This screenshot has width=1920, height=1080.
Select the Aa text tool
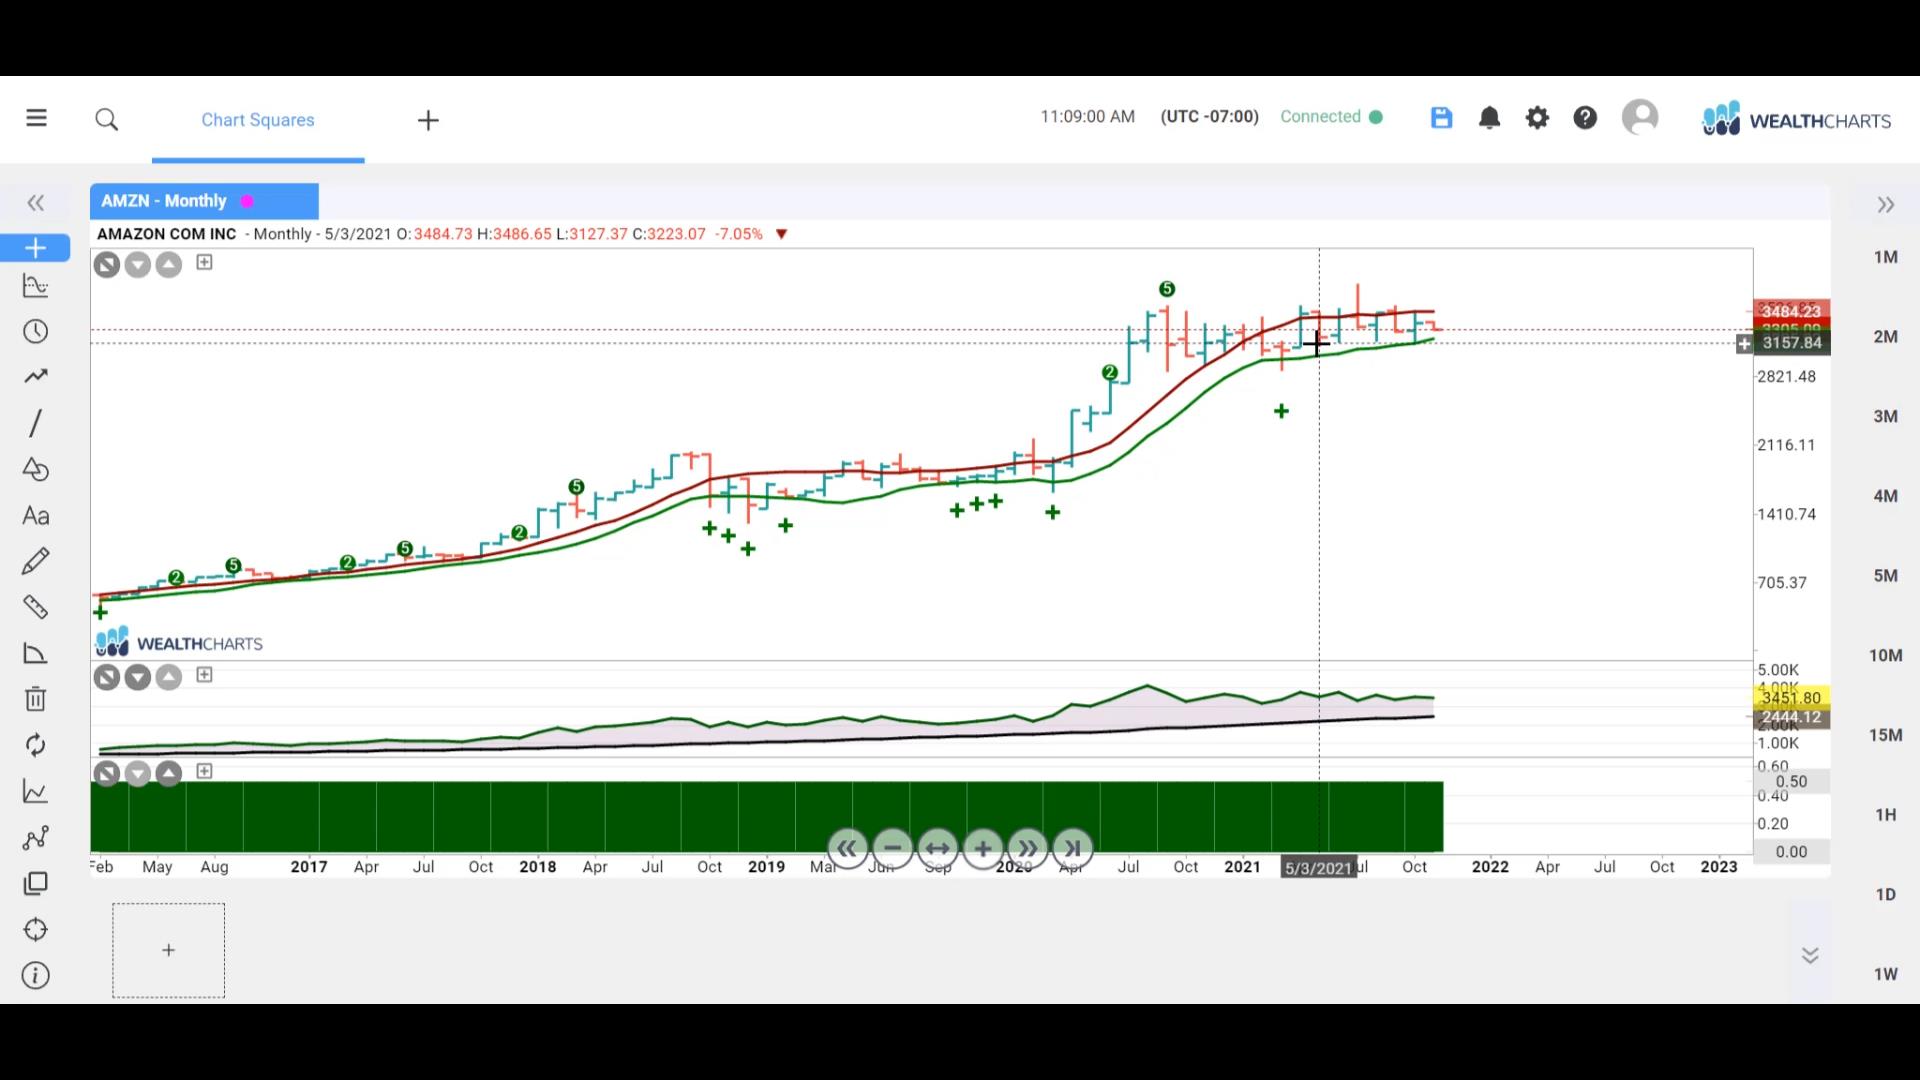coord(35,516)
